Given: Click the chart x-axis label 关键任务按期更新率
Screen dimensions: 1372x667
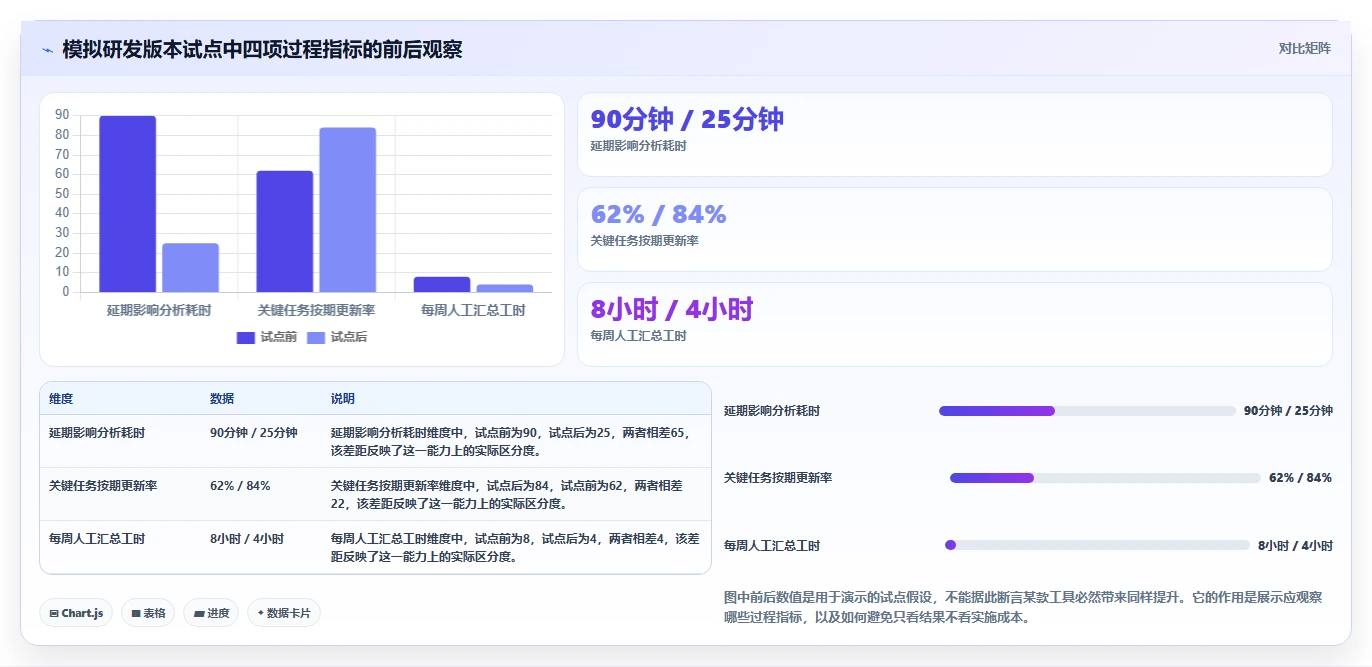Looking at the screenshot, I should (x=316, y=310).
